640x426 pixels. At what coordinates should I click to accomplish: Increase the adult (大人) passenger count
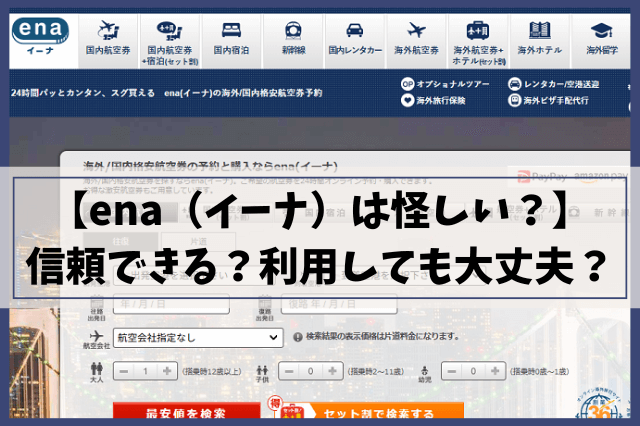coord(167,371)
